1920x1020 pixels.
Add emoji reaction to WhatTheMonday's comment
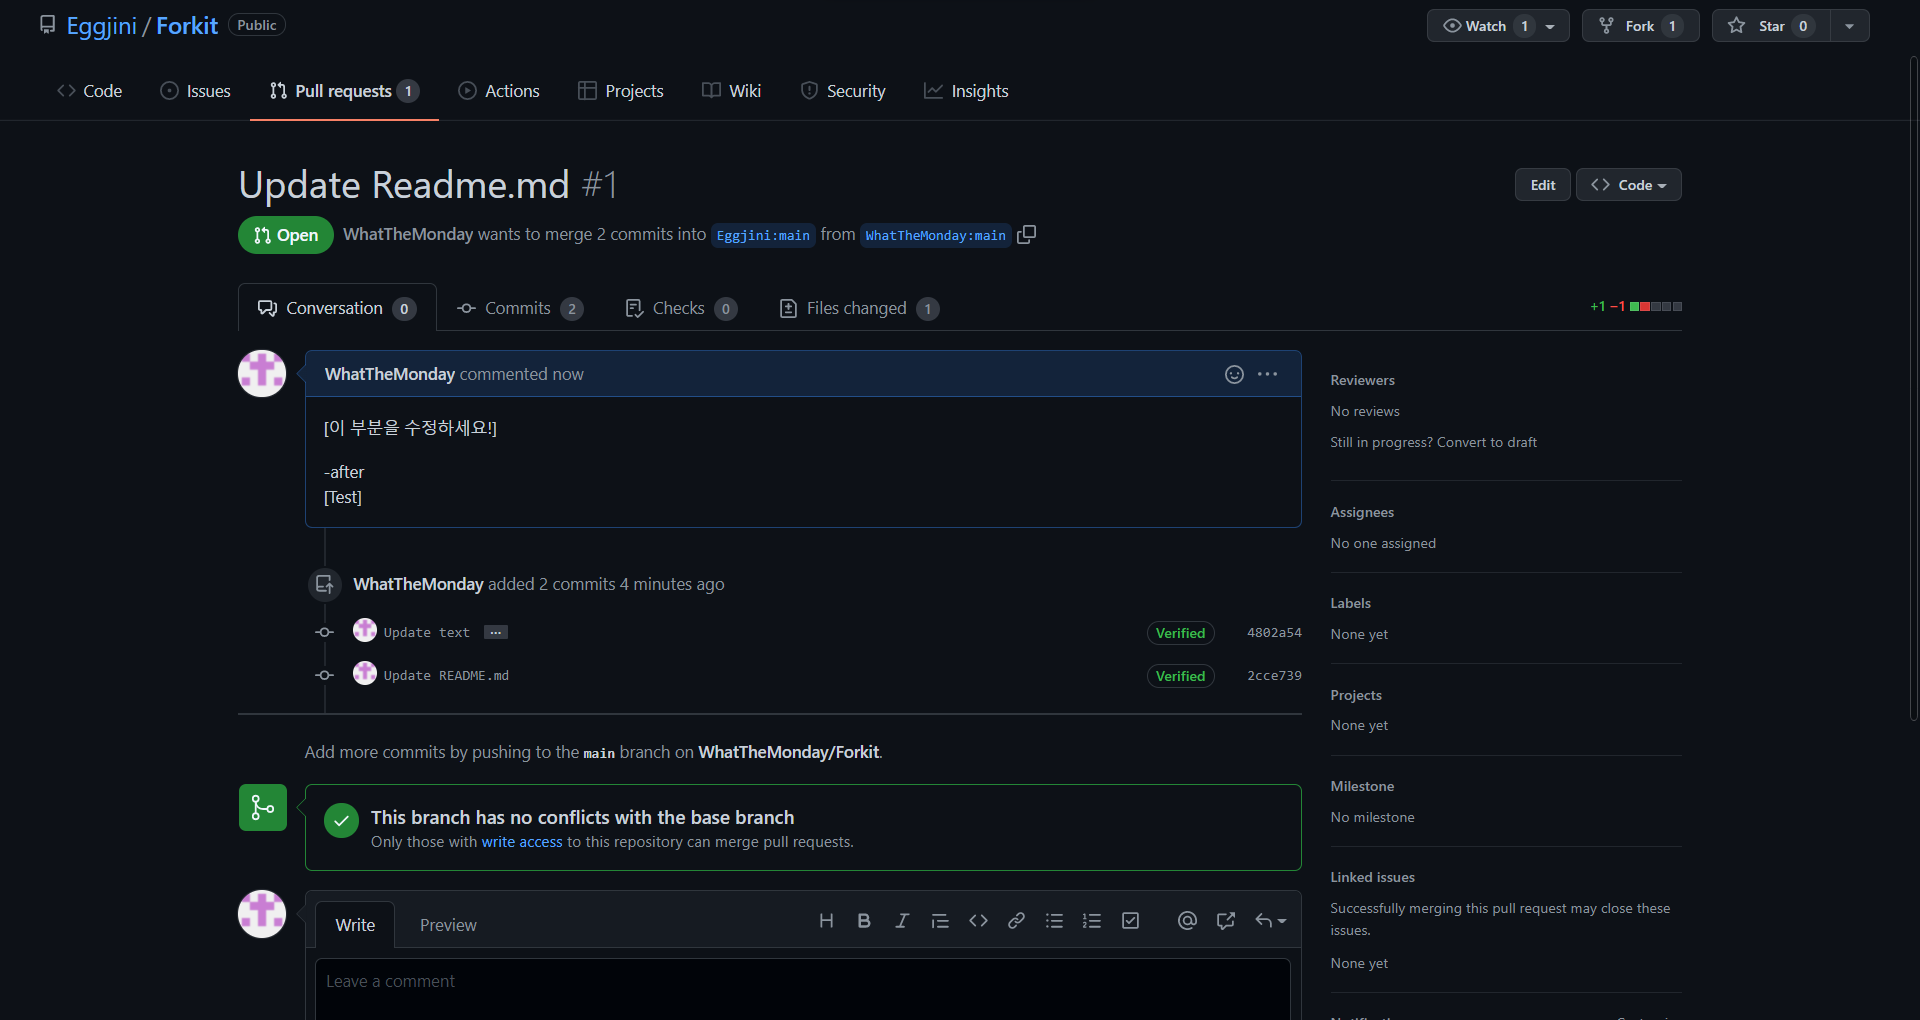click(1234, 374)
